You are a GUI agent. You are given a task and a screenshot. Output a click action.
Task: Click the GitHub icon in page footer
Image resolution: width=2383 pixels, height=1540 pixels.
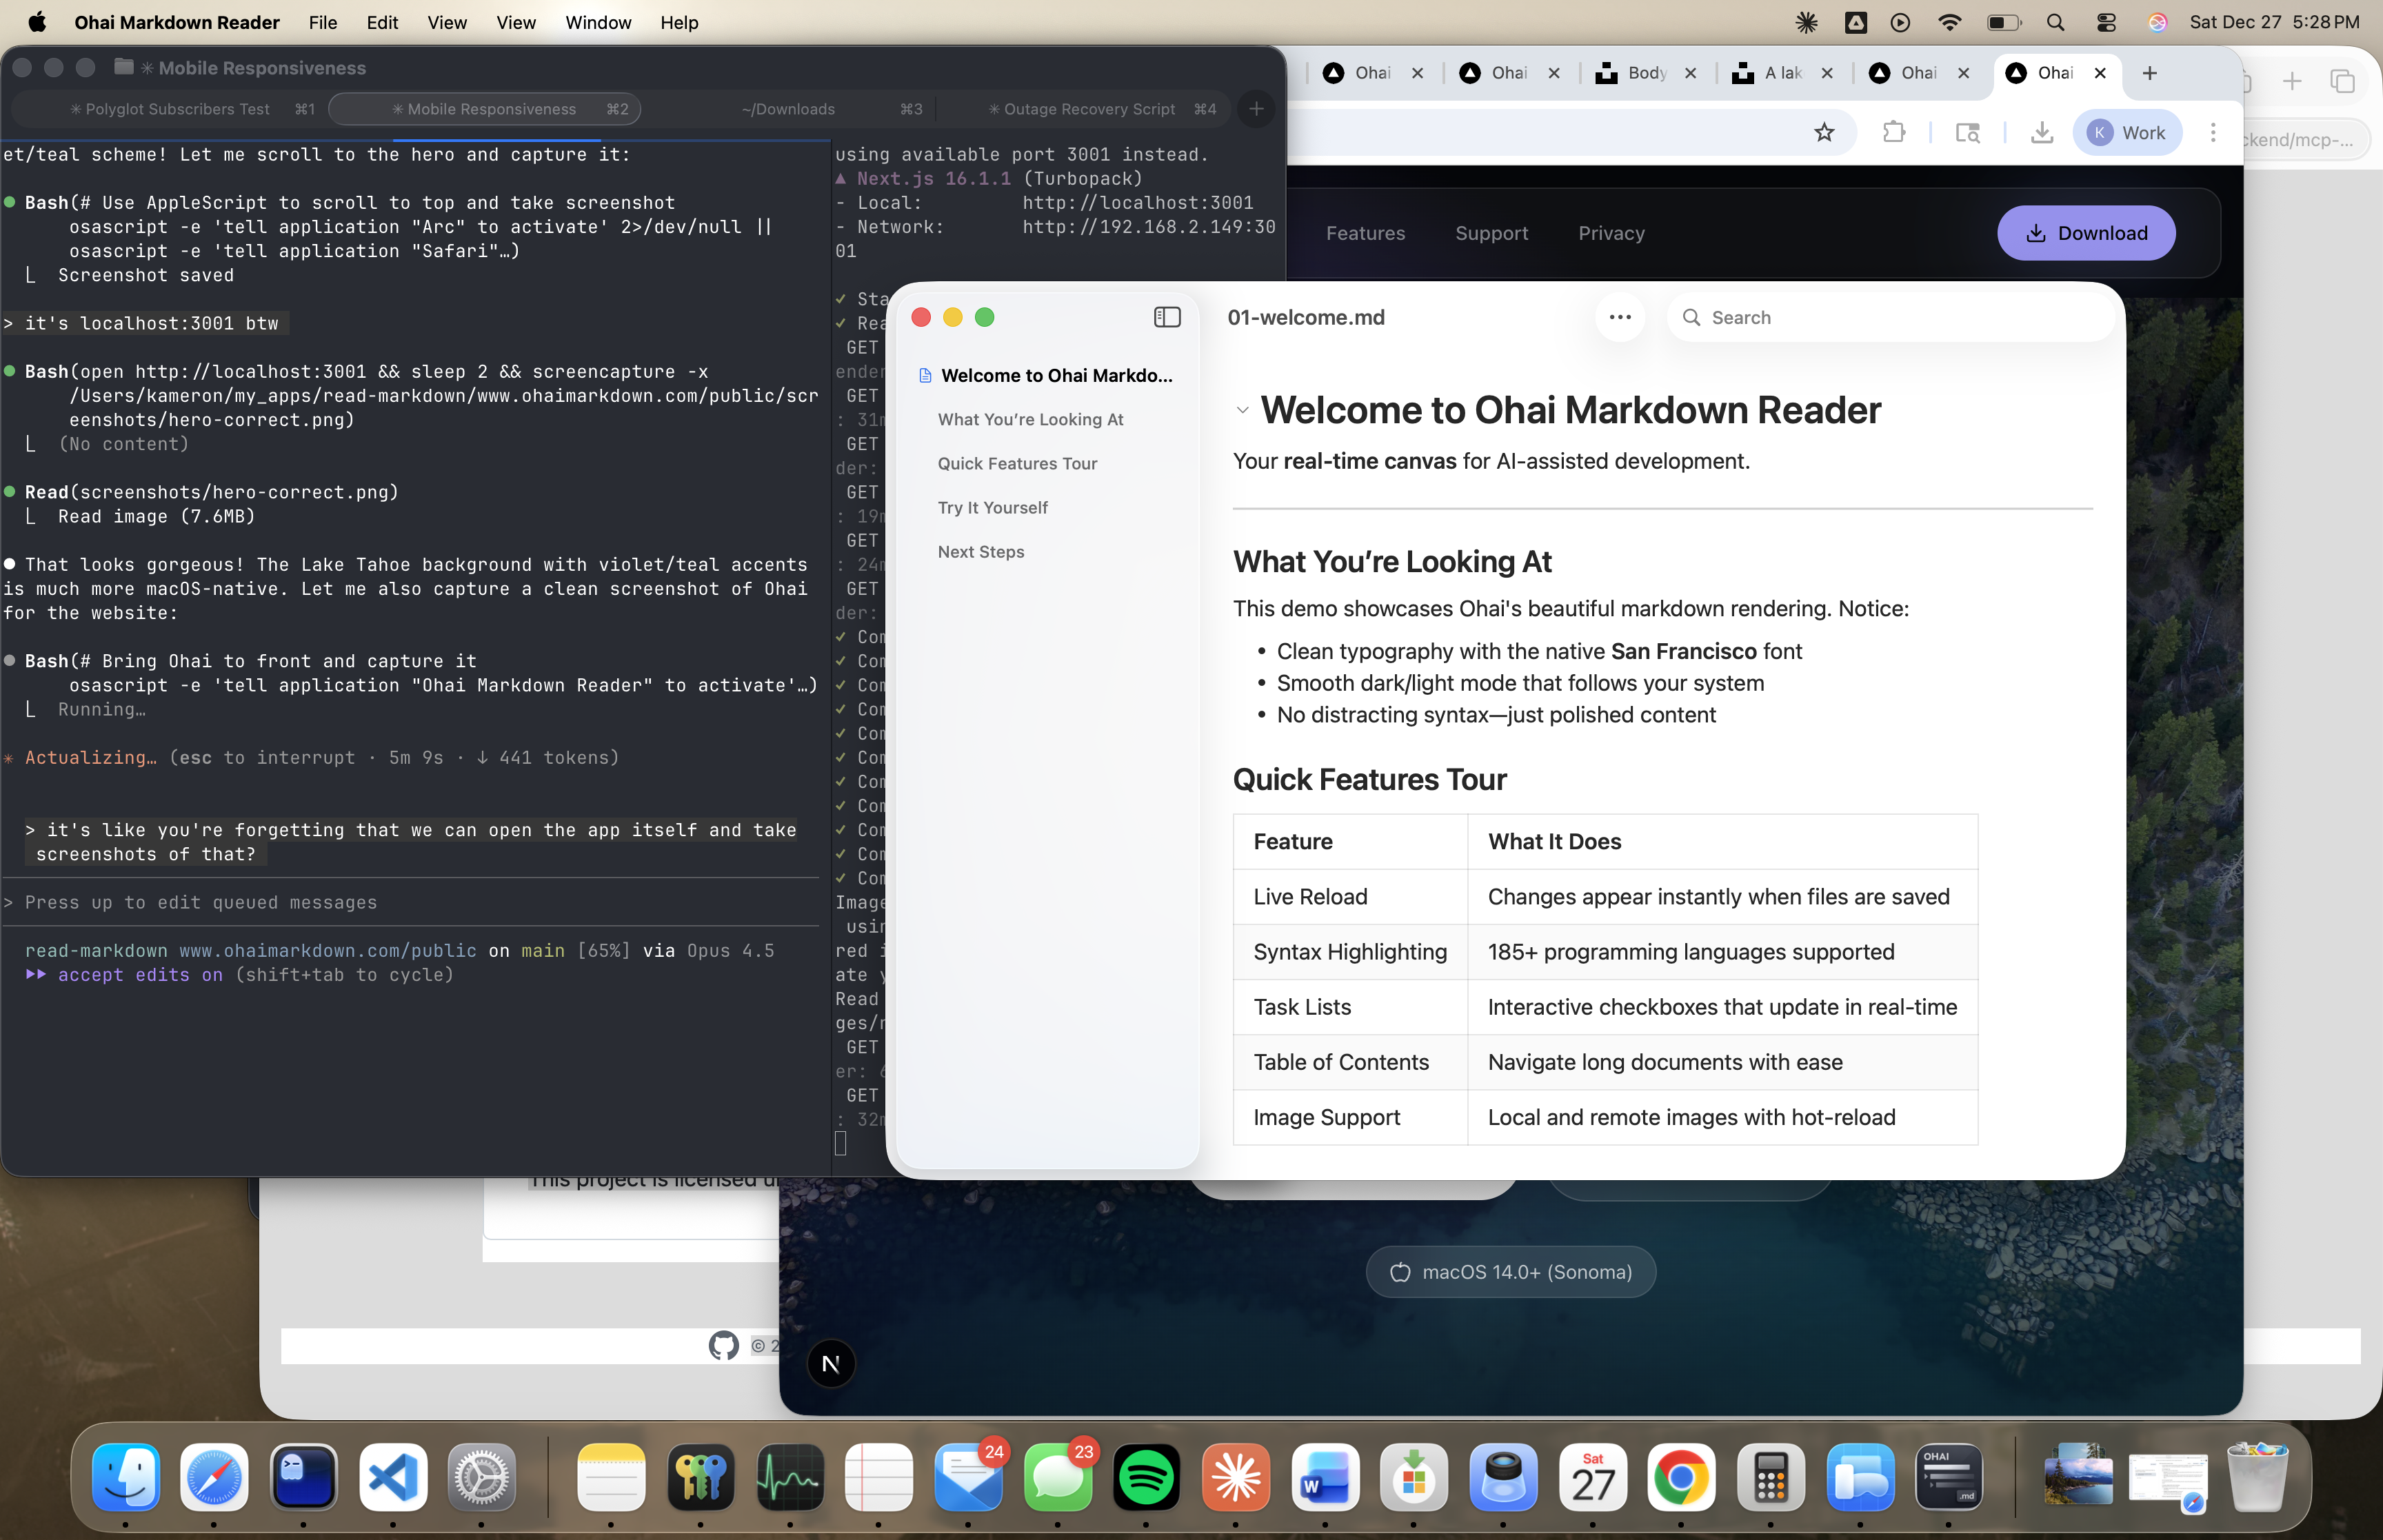[x=723, y=1345]
